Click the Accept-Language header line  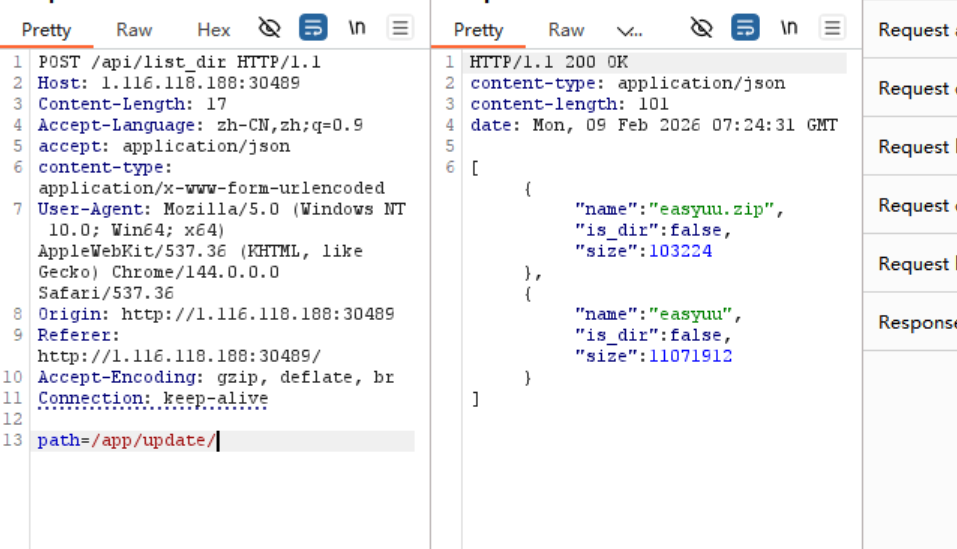[201, 125]
